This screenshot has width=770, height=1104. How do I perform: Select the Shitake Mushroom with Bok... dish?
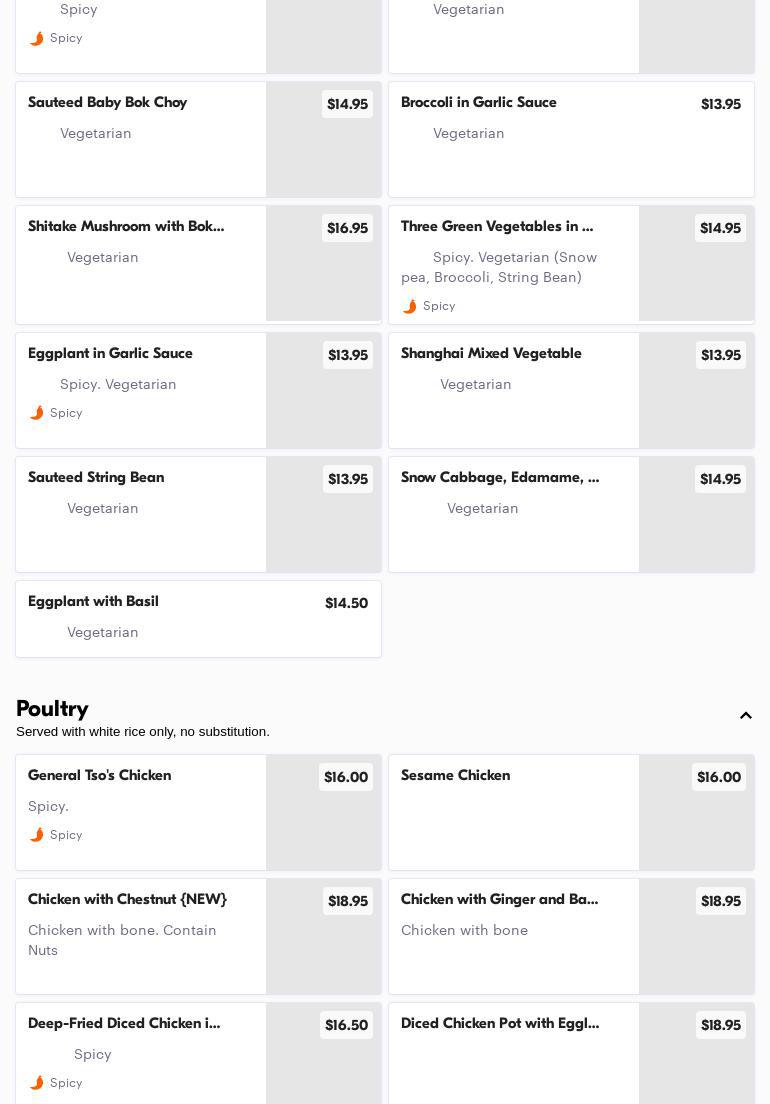tap(126, 227)
